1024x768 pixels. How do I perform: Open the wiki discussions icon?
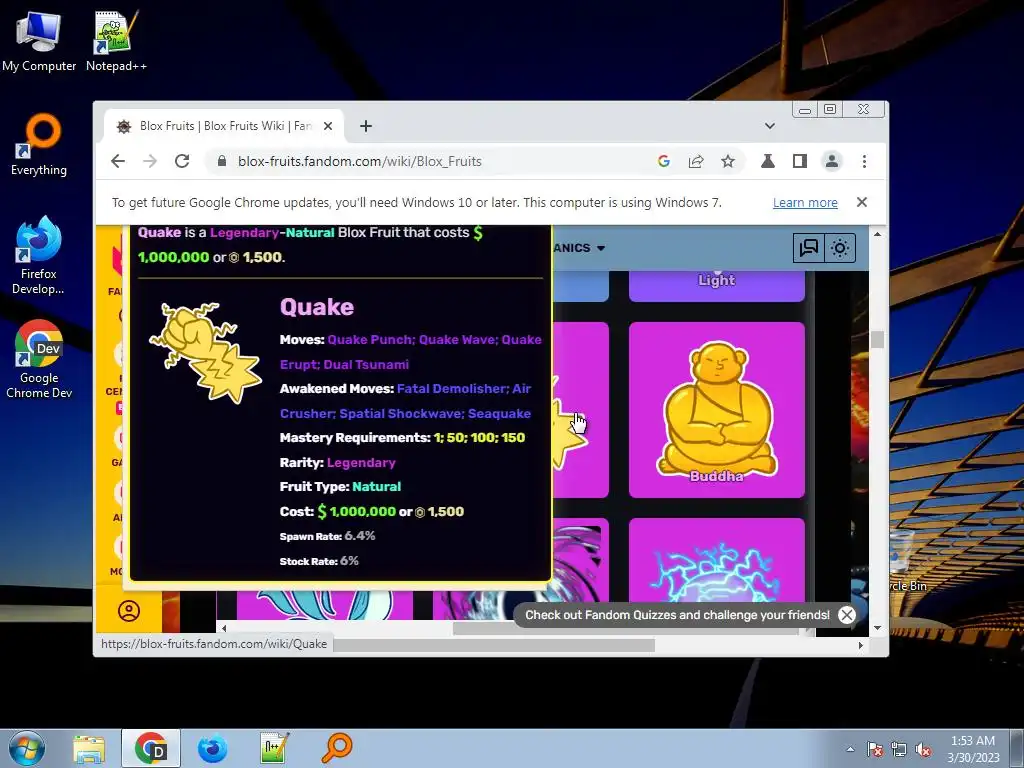point(808,248)
